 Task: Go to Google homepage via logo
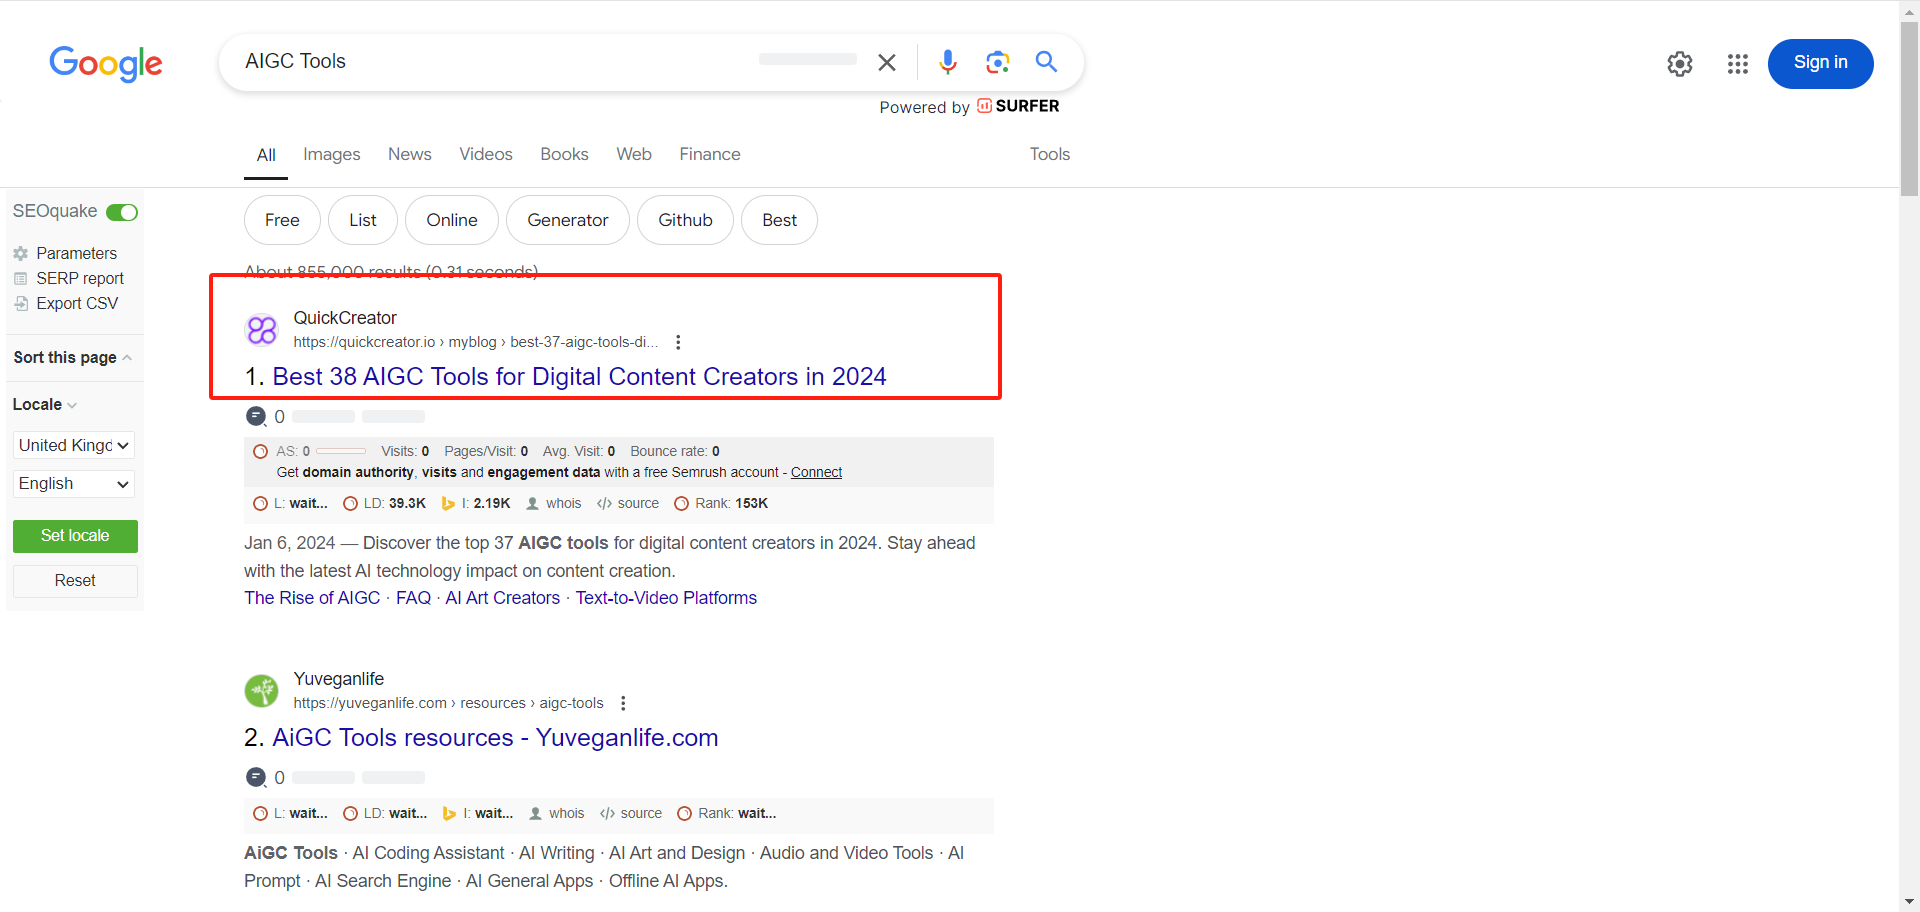click(x=106, y=63)
